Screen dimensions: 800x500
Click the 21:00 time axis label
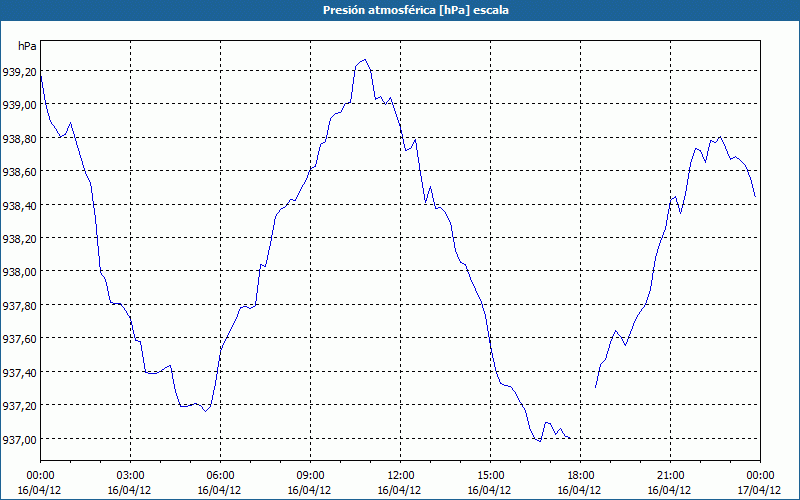[x=670, y=476]
